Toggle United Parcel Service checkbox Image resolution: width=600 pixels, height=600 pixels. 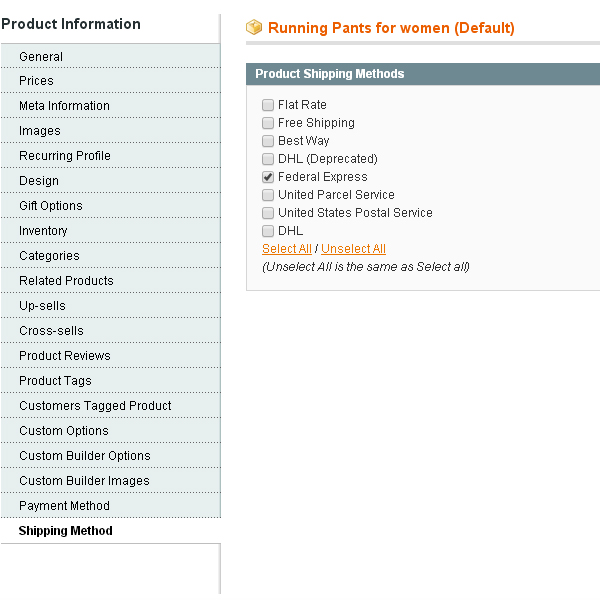268,195
